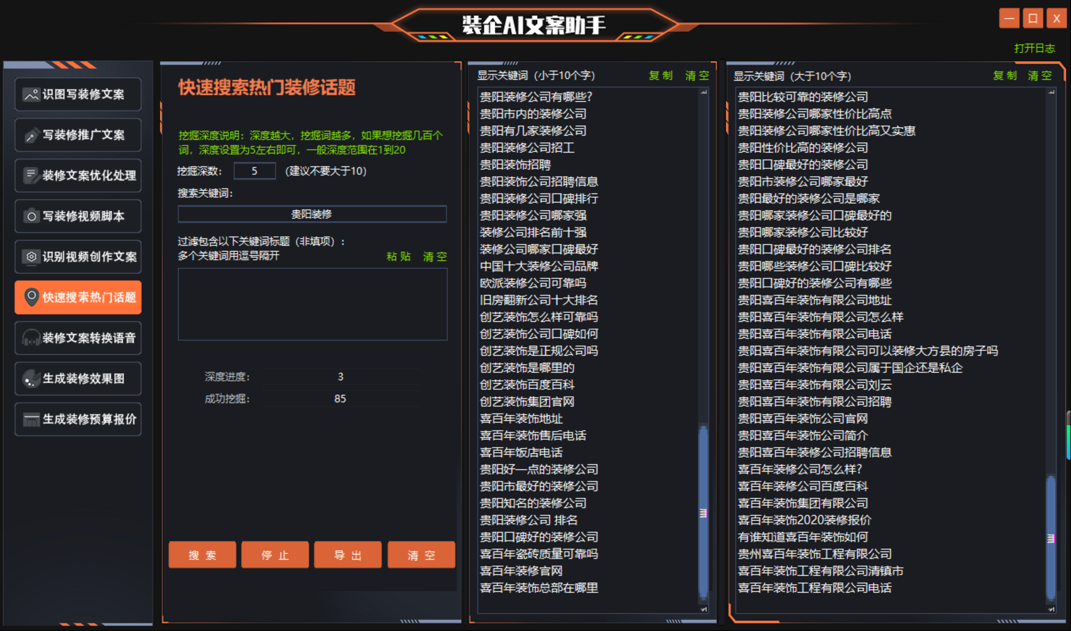
Task: Select keyword 喜百年装饰总部在哪里
Action: point(539,588)
